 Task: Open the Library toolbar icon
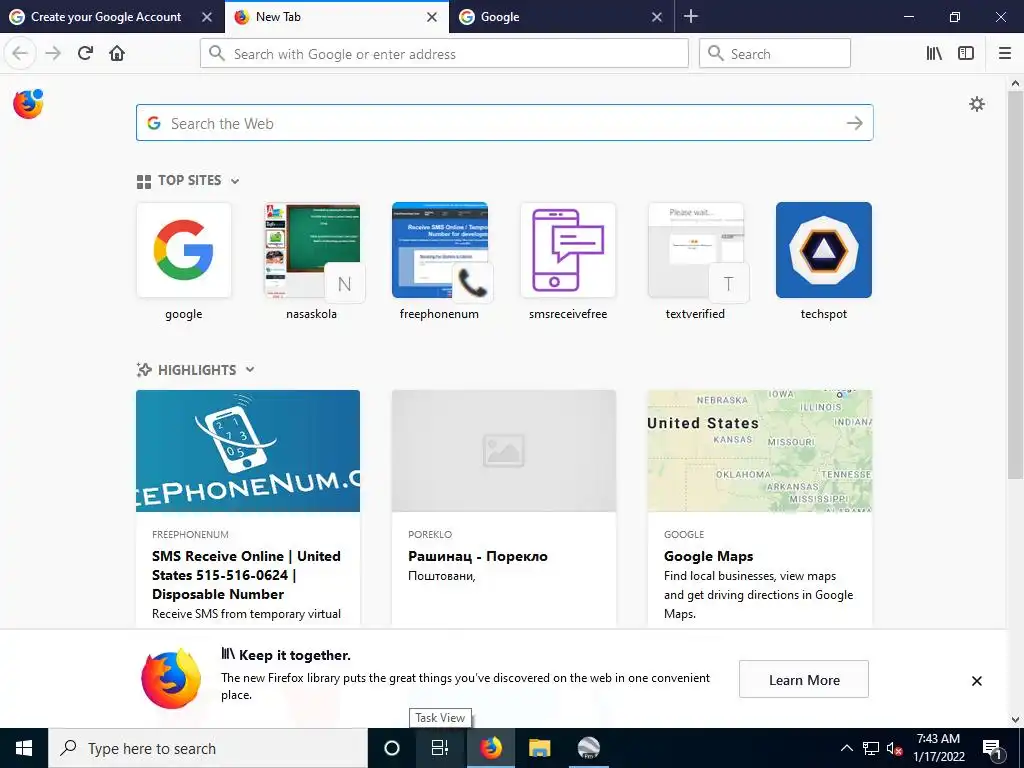(934, 53)
